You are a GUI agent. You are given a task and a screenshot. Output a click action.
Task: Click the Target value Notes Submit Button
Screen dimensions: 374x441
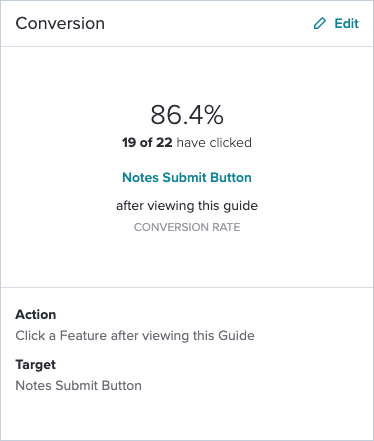[79, 386]
